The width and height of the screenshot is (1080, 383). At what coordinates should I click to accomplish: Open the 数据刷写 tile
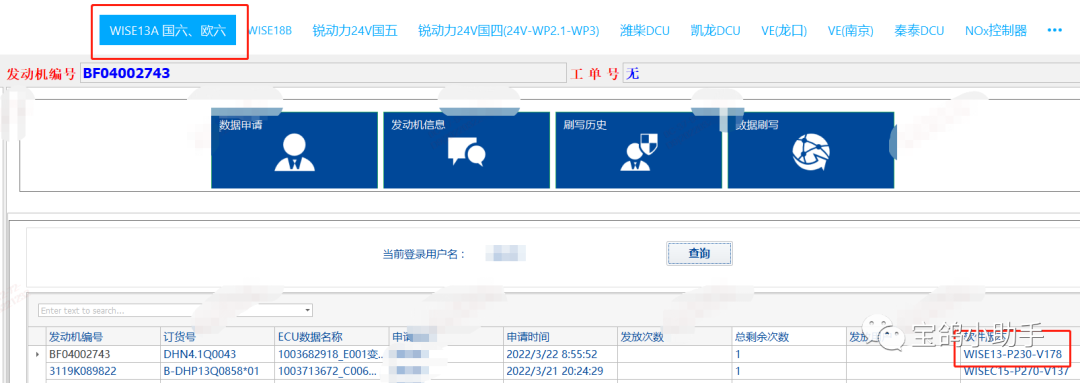[x=811, y=149]
